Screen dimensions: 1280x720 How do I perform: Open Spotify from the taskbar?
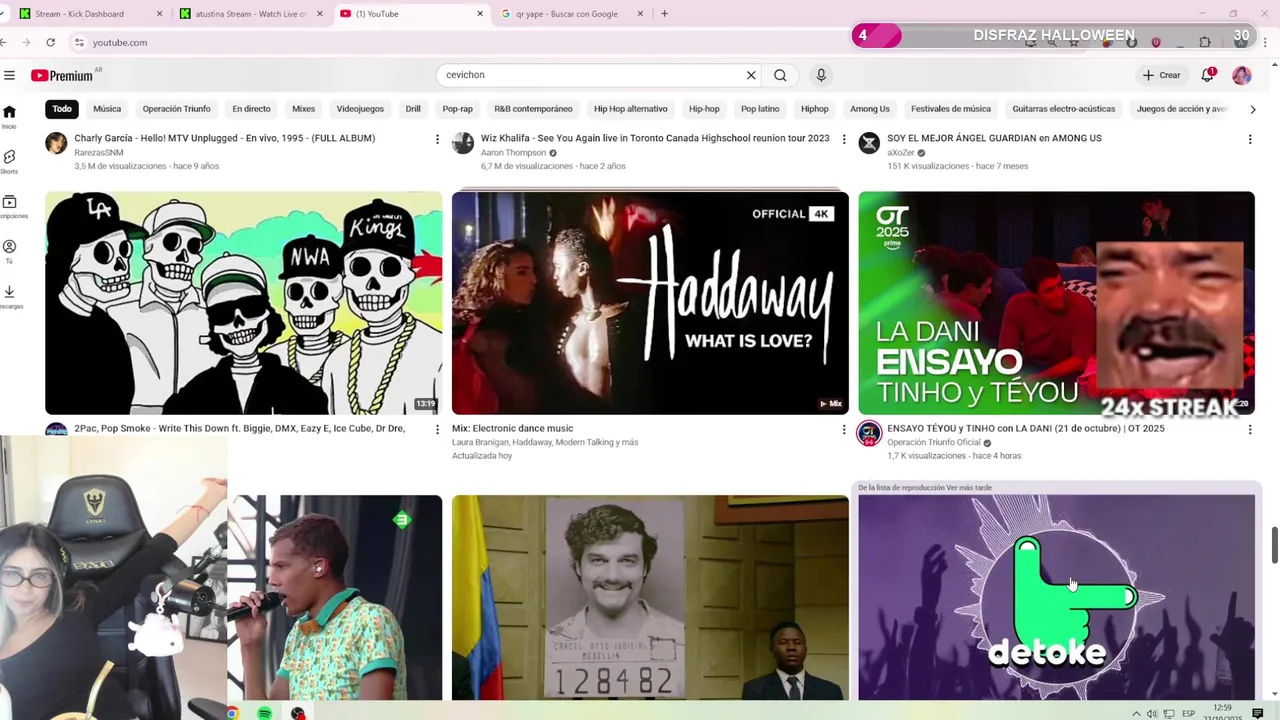click(x=264, y=713)
